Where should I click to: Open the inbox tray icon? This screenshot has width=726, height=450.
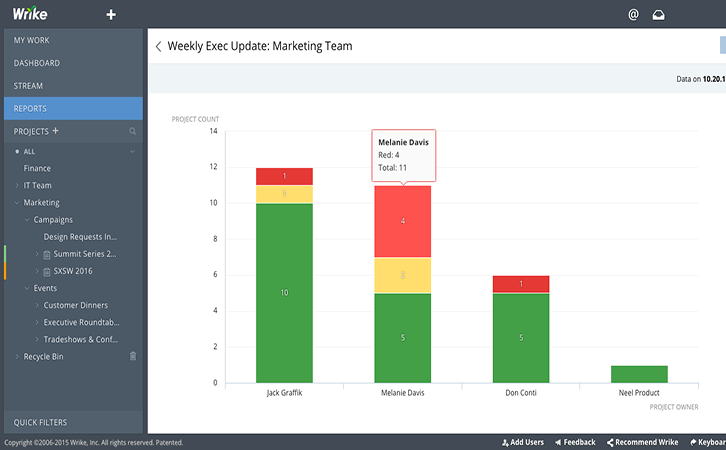point(659,15)
